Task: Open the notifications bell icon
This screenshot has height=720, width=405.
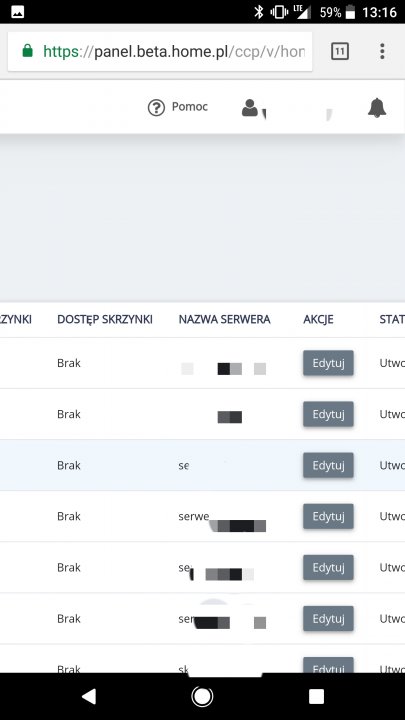Action: point(377,108)
